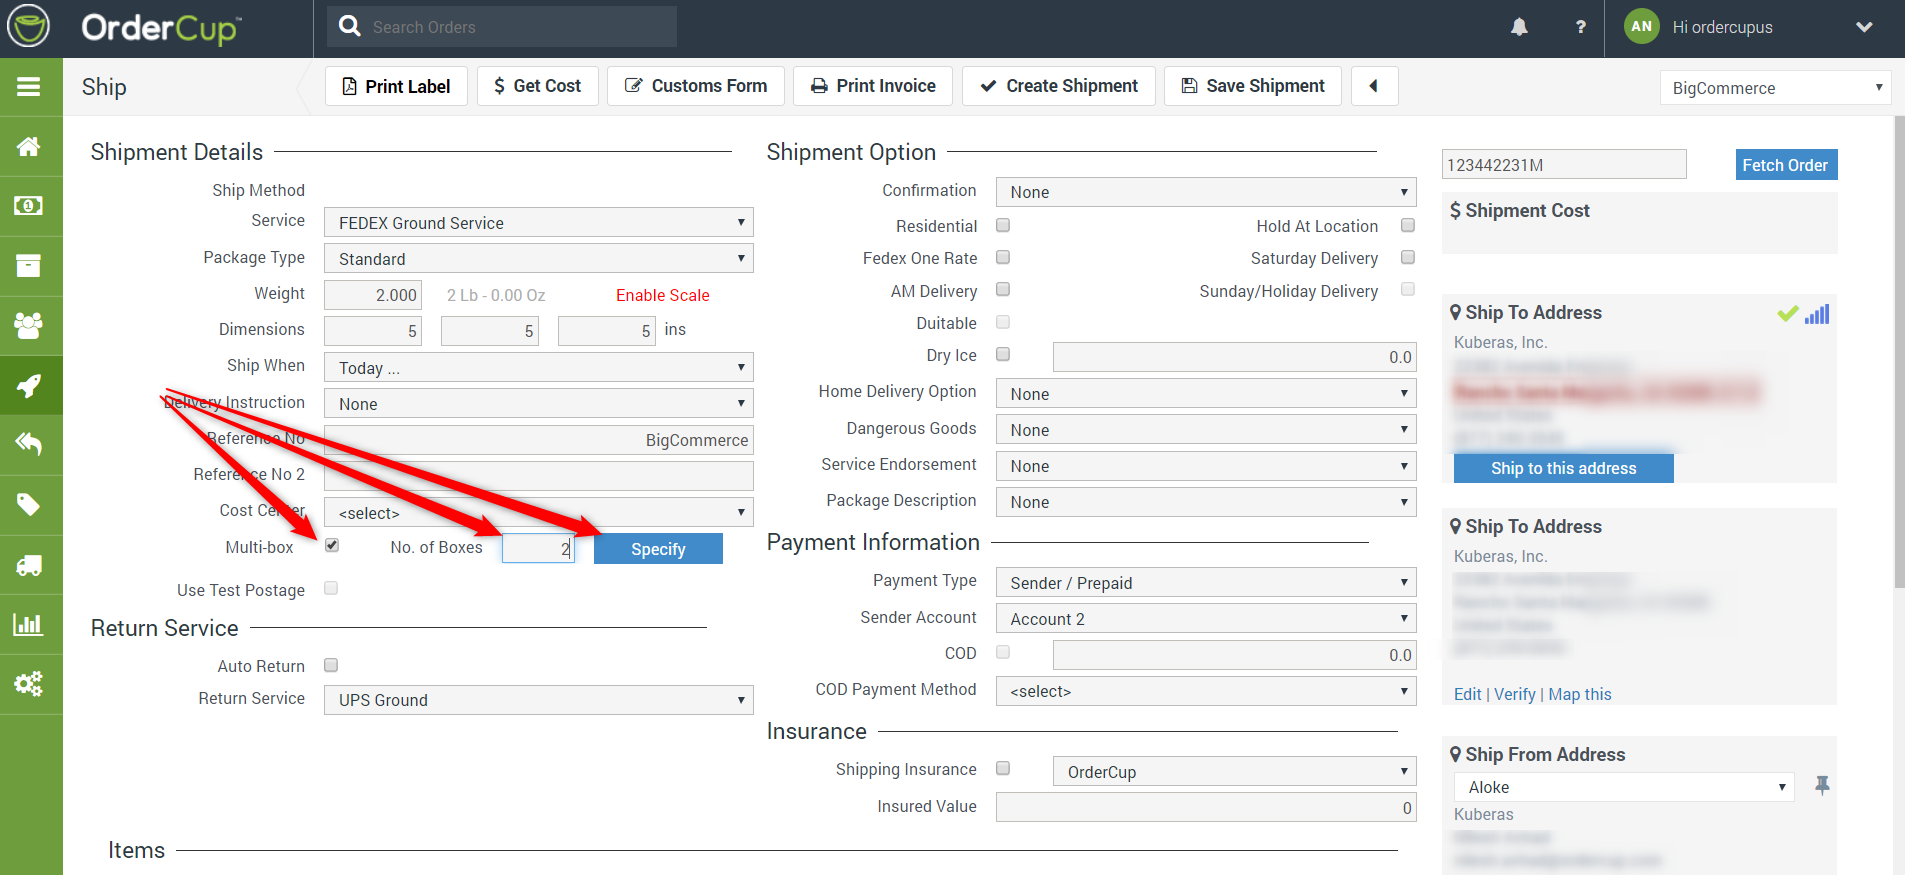Check Hold At Location
Viewport: 1905px width, 875px height.
(1408, 225)
